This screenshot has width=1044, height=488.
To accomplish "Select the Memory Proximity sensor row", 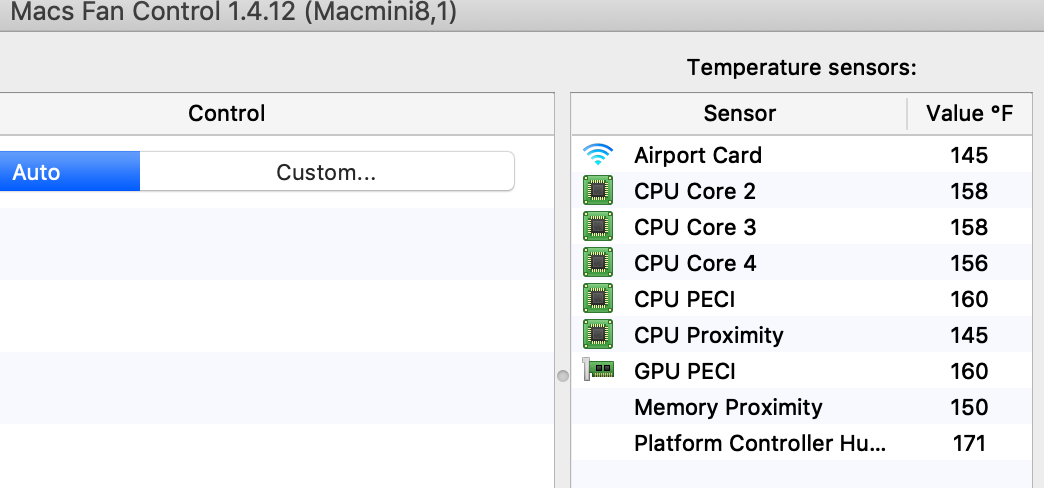I will 728,407.
